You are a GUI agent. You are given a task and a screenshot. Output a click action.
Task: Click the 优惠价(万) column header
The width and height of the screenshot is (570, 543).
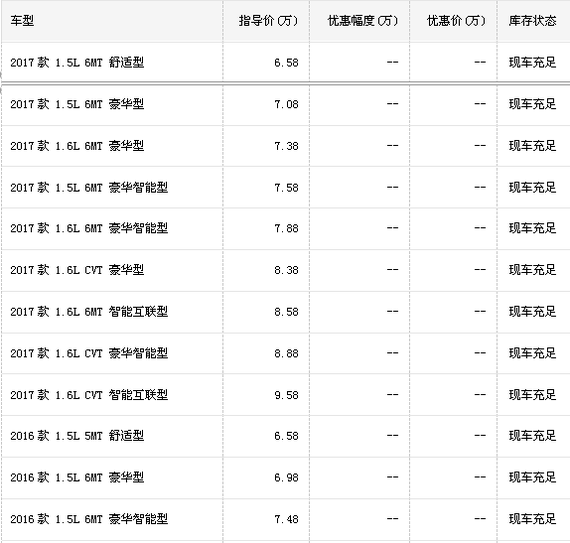(456, 21)
